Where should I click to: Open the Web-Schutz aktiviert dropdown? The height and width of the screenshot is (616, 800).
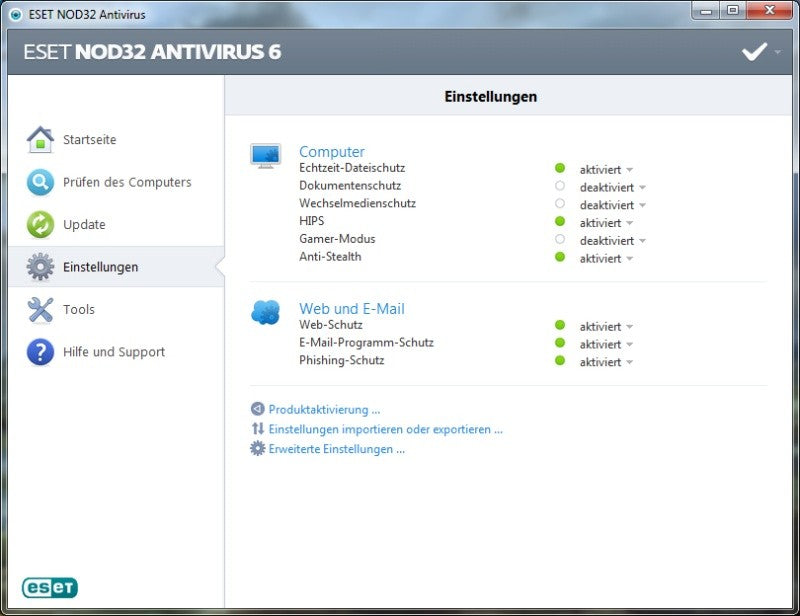tap(606, 327)
